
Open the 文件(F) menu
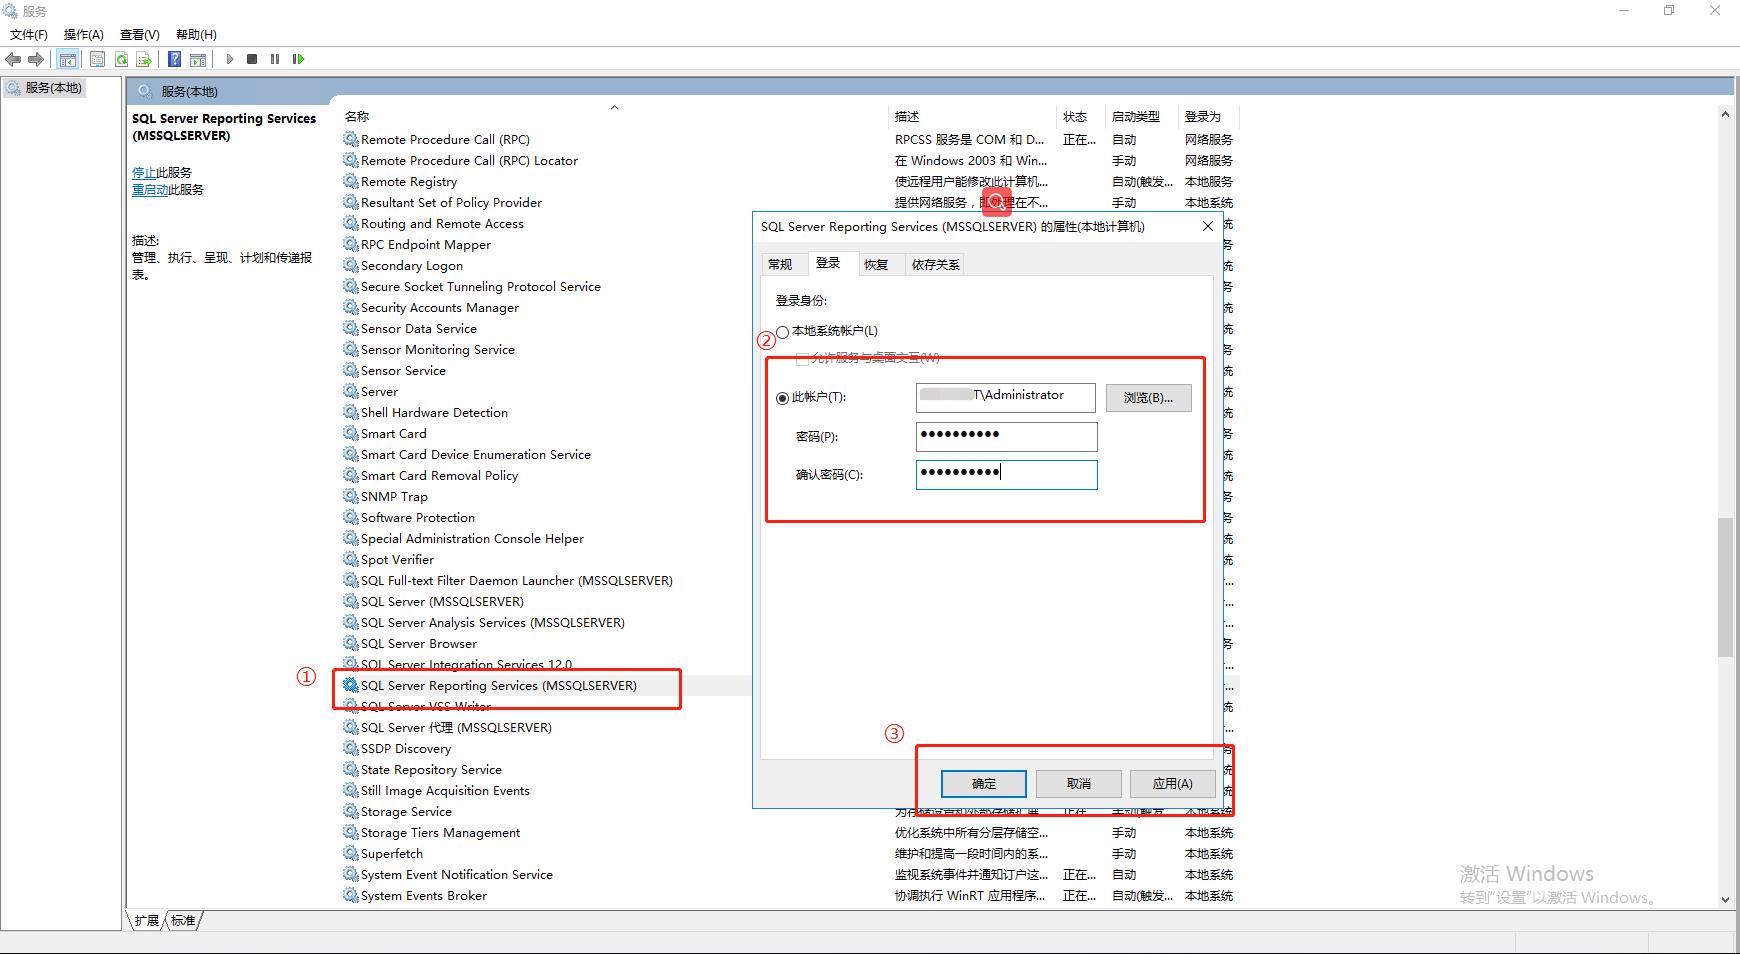pos(29,34)
